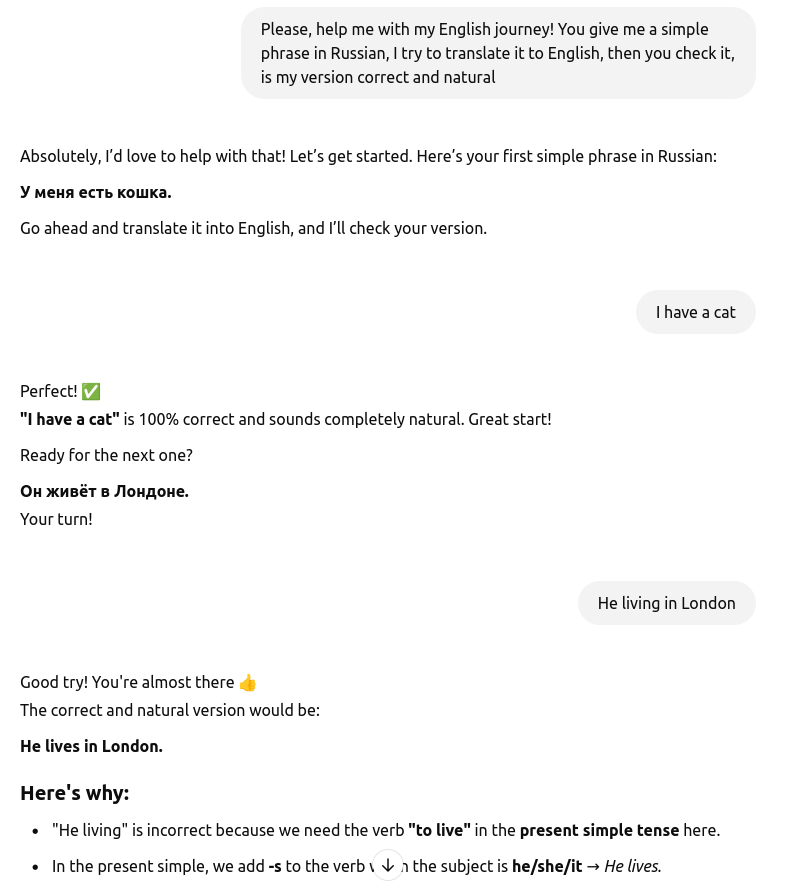Click the scroll-to-bottom arrow button
Viewport: 795px width, 894px height.
click(x=388, y=865)
